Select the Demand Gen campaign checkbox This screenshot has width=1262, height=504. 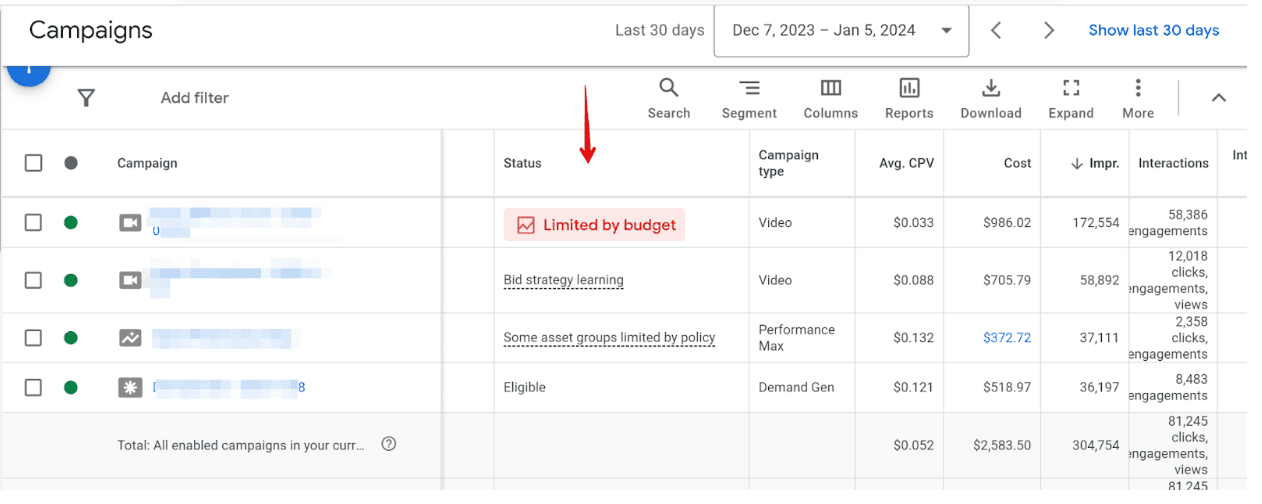tap(33, 388)
